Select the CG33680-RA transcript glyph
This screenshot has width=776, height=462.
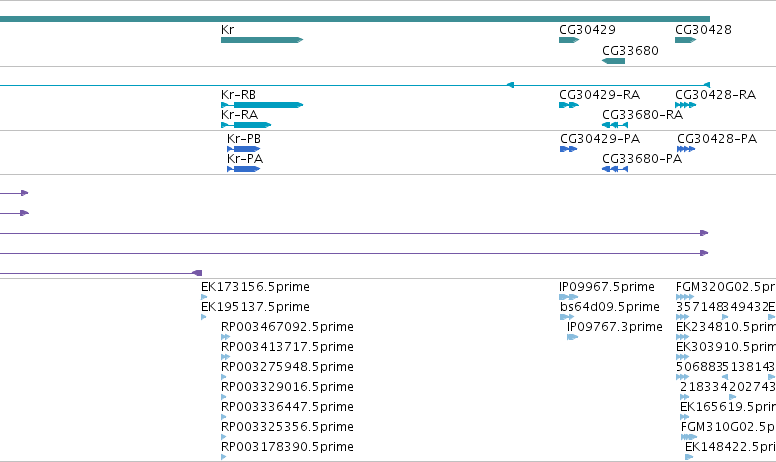[x=615, y=125]
